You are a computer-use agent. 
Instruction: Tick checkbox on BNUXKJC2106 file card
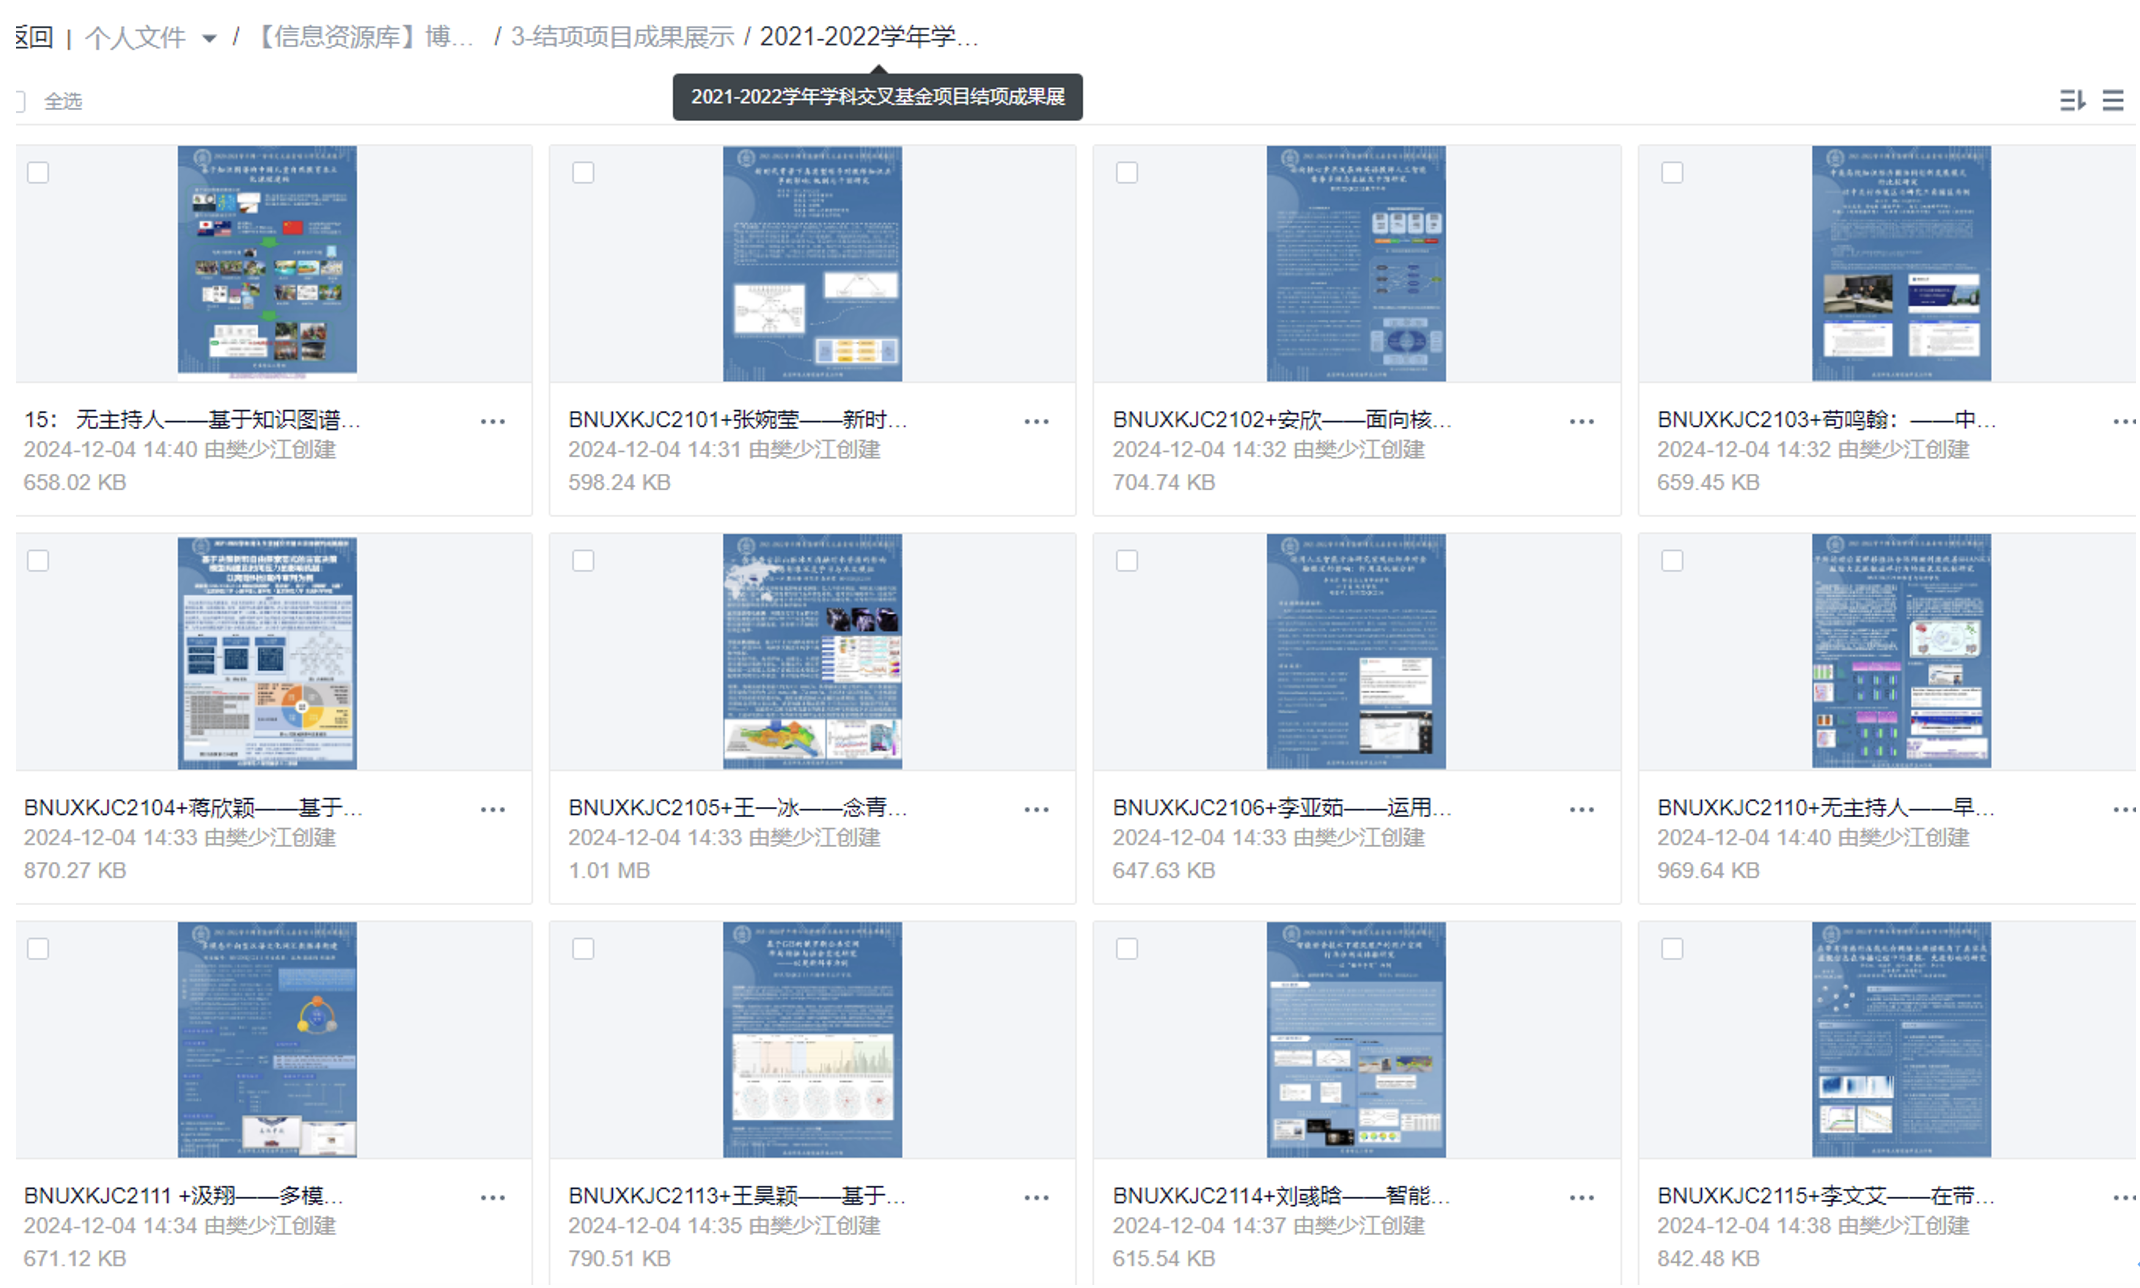(x=1127, y=560)
